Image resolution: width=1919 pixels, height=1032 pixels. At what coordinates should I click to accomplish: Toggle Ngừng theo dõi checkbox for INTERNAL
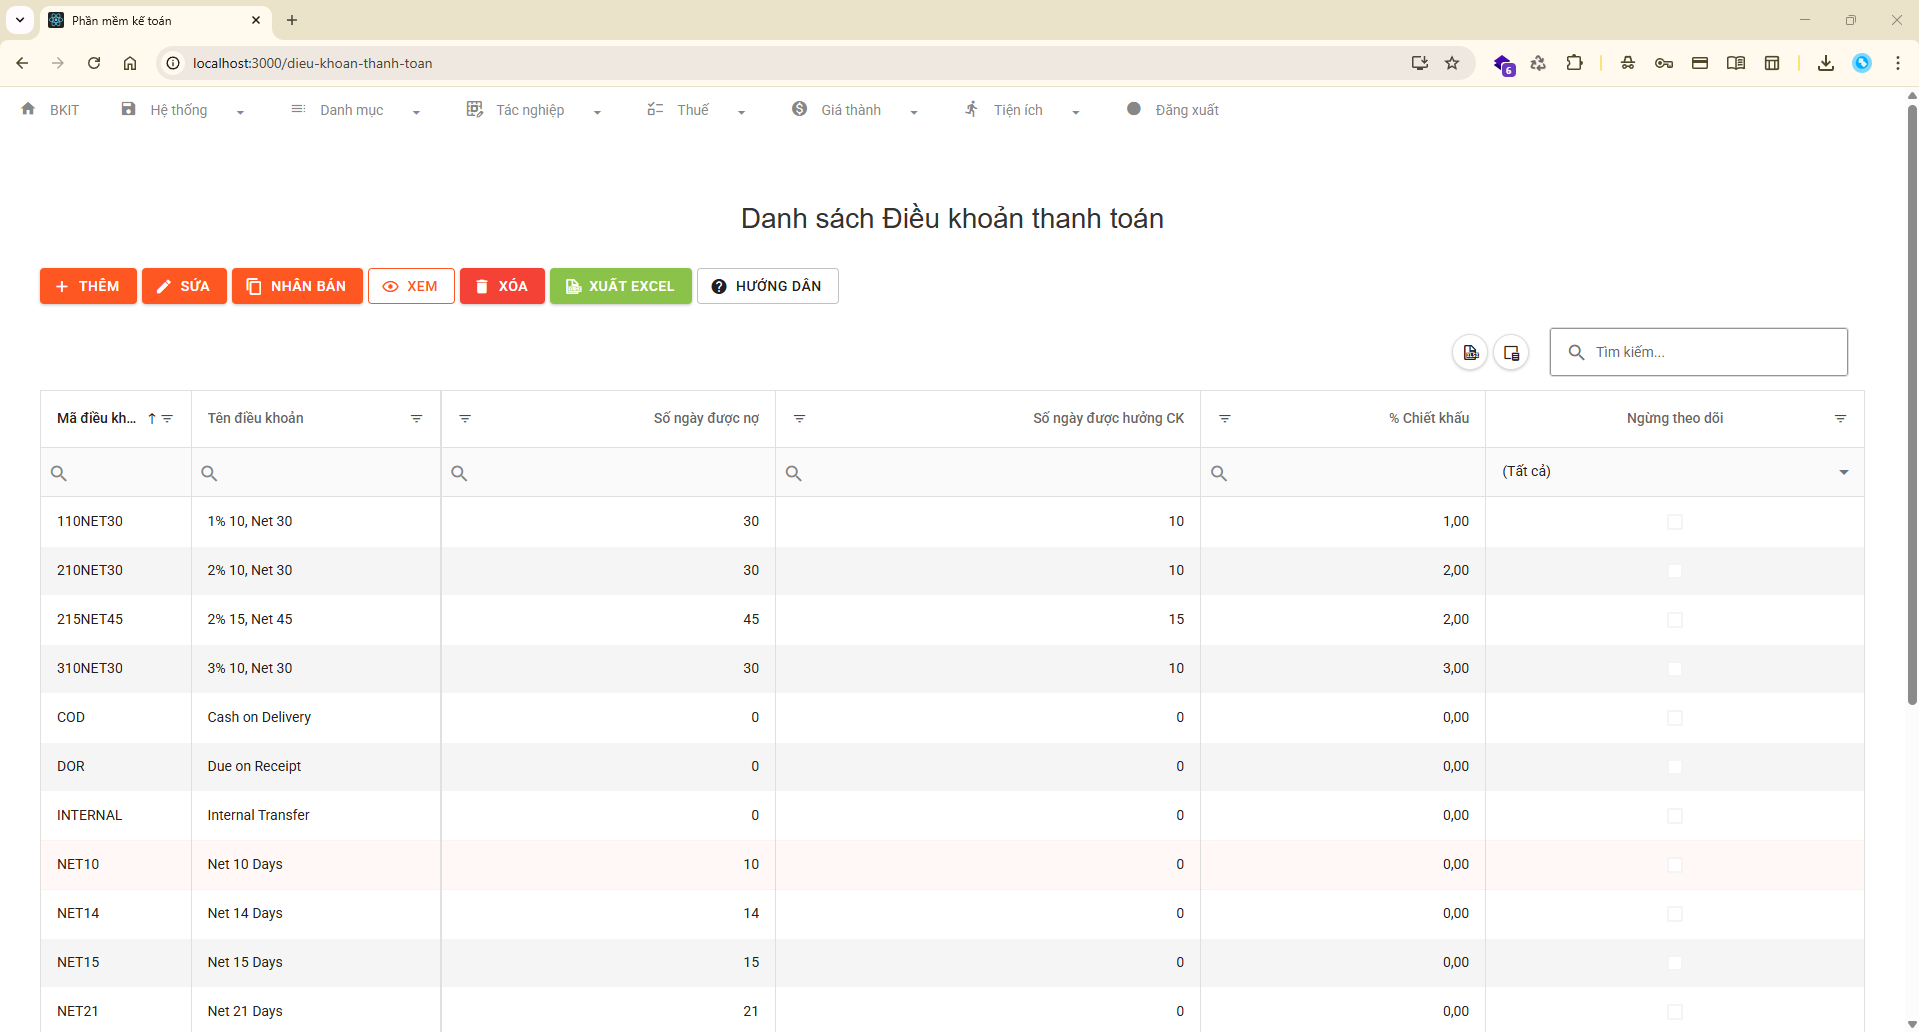(x=1675, y=816)
